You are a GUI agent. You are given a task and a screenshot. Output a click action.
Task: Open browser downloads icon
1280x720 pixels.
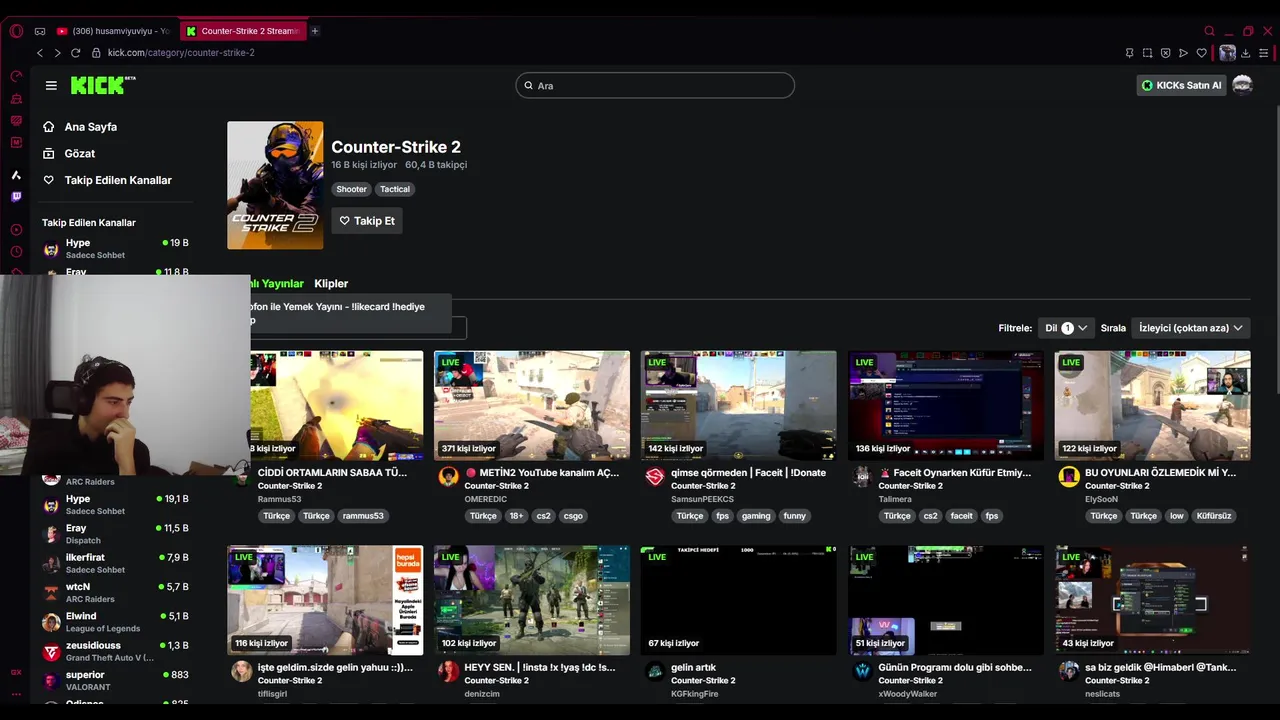pos(1245,53)
